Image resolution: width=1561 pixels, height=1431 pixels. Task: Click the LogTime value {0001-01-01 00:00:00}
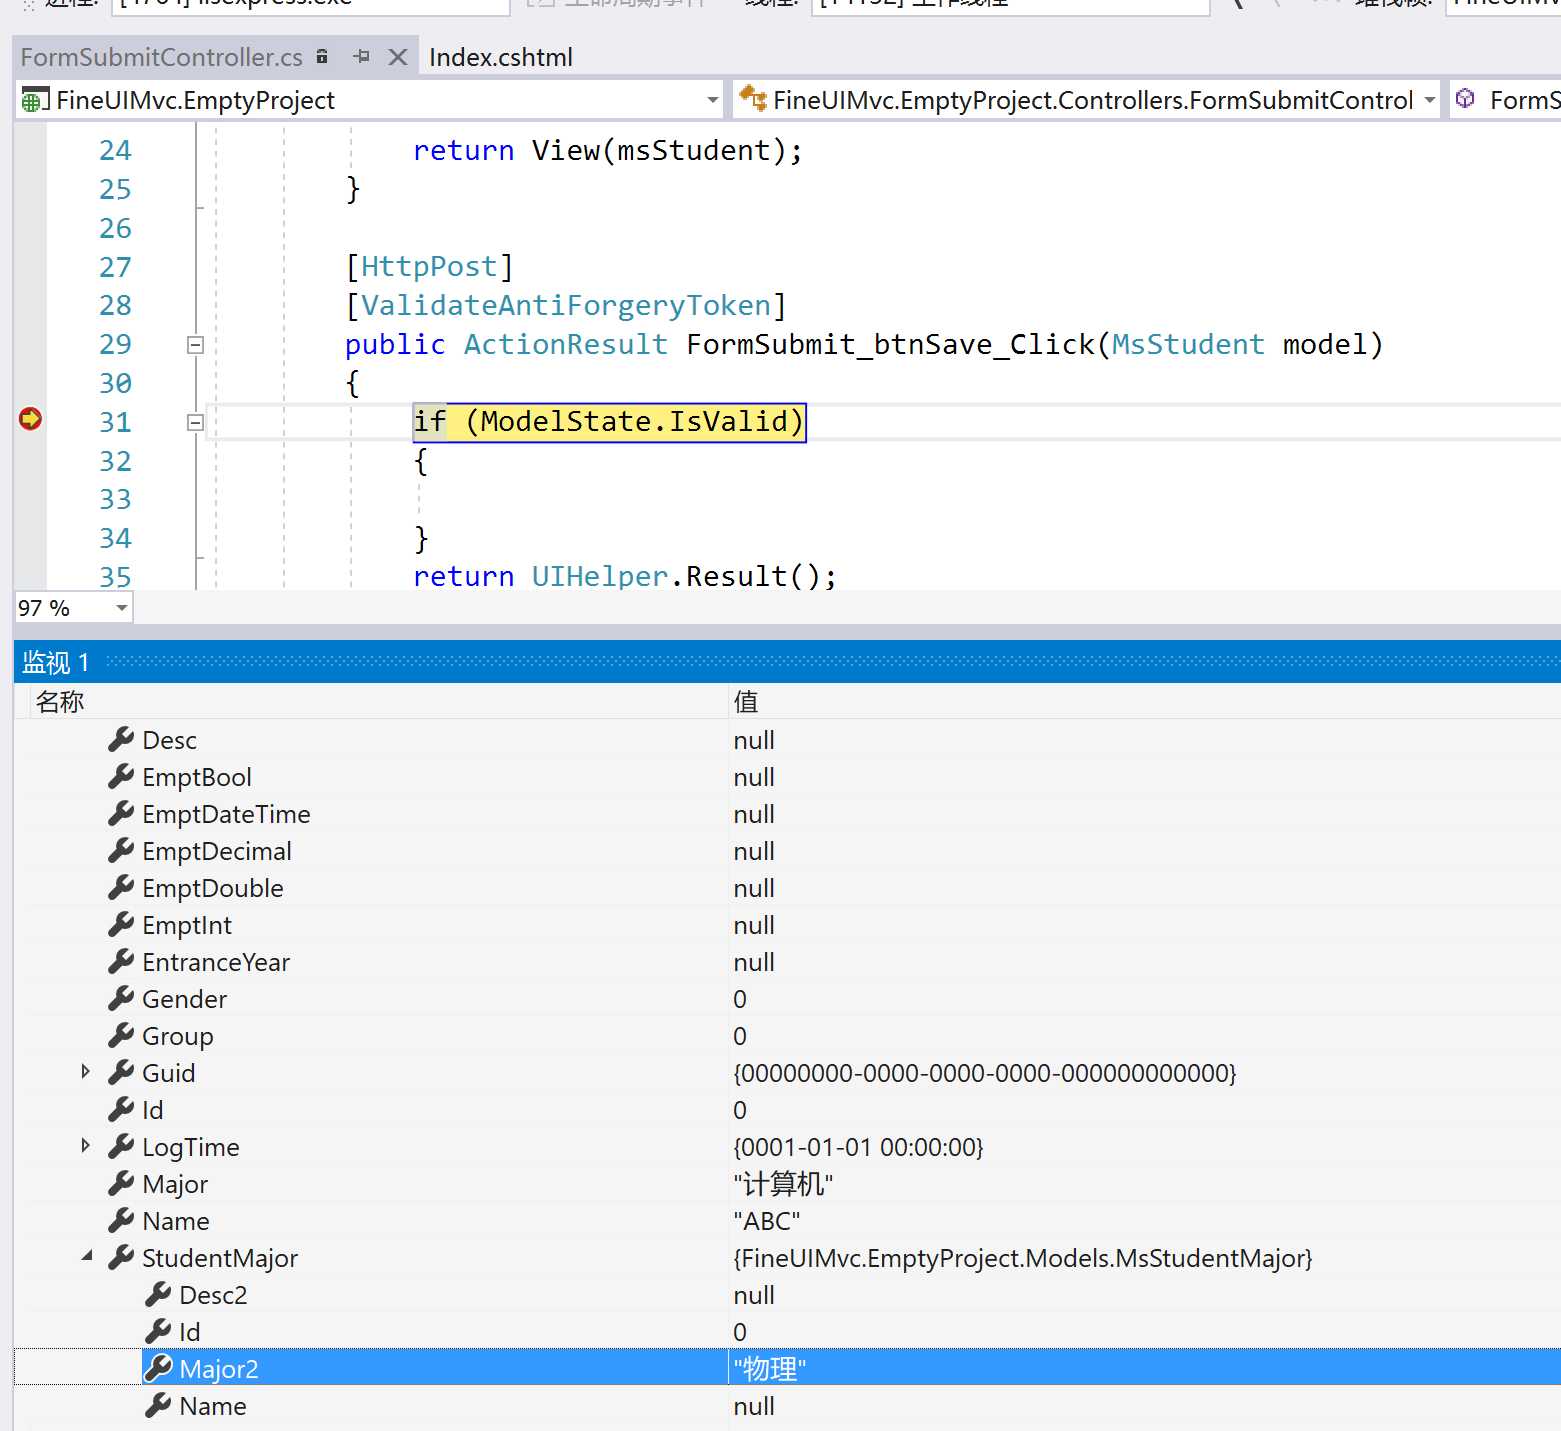pyautogui.click(x=859, y=1147)
